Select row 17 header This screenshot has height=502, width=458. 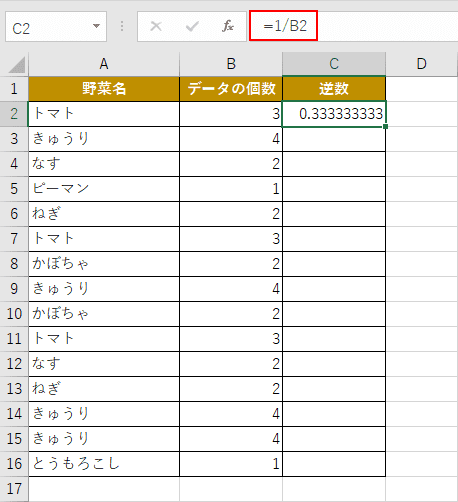(14, 489)
